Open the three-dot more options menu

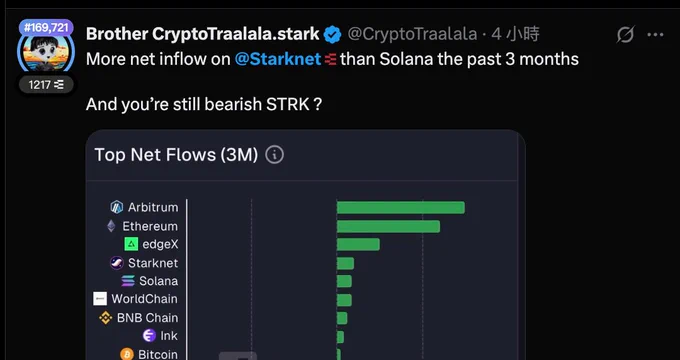tap(655, 35)
